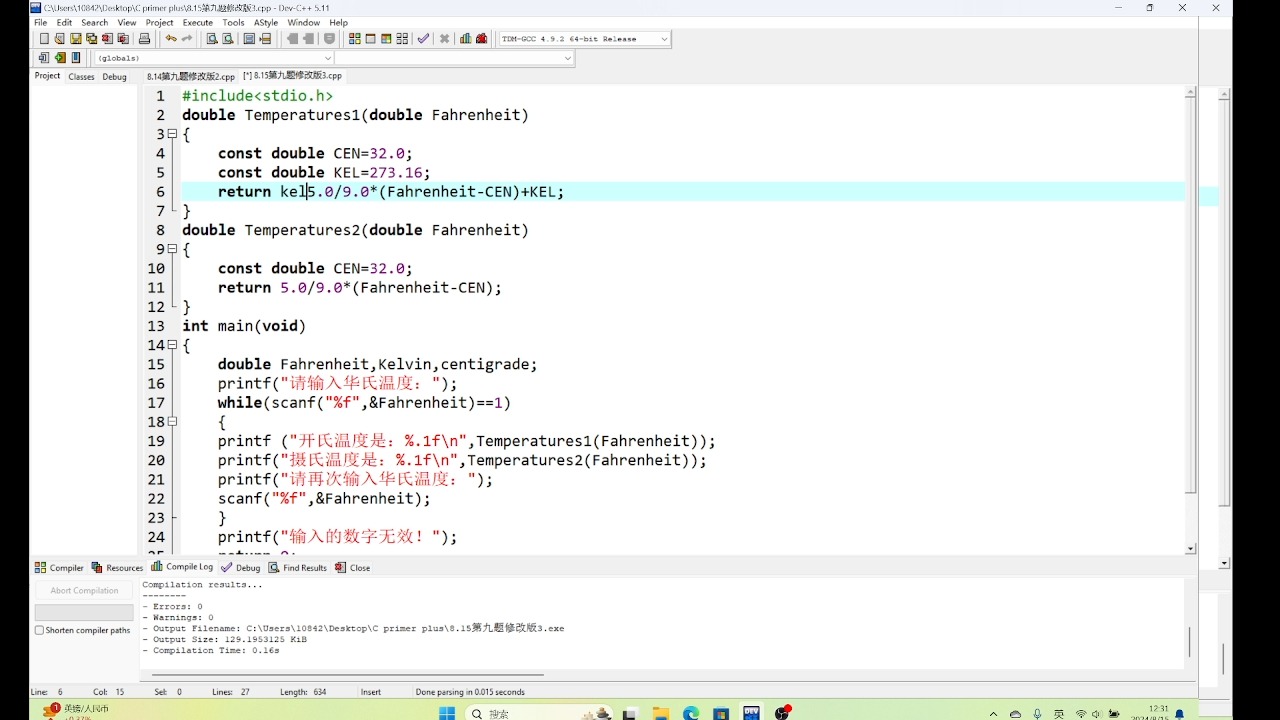
Task: Open Microsoft Edge from the taskbar
Action: [691, 713]
